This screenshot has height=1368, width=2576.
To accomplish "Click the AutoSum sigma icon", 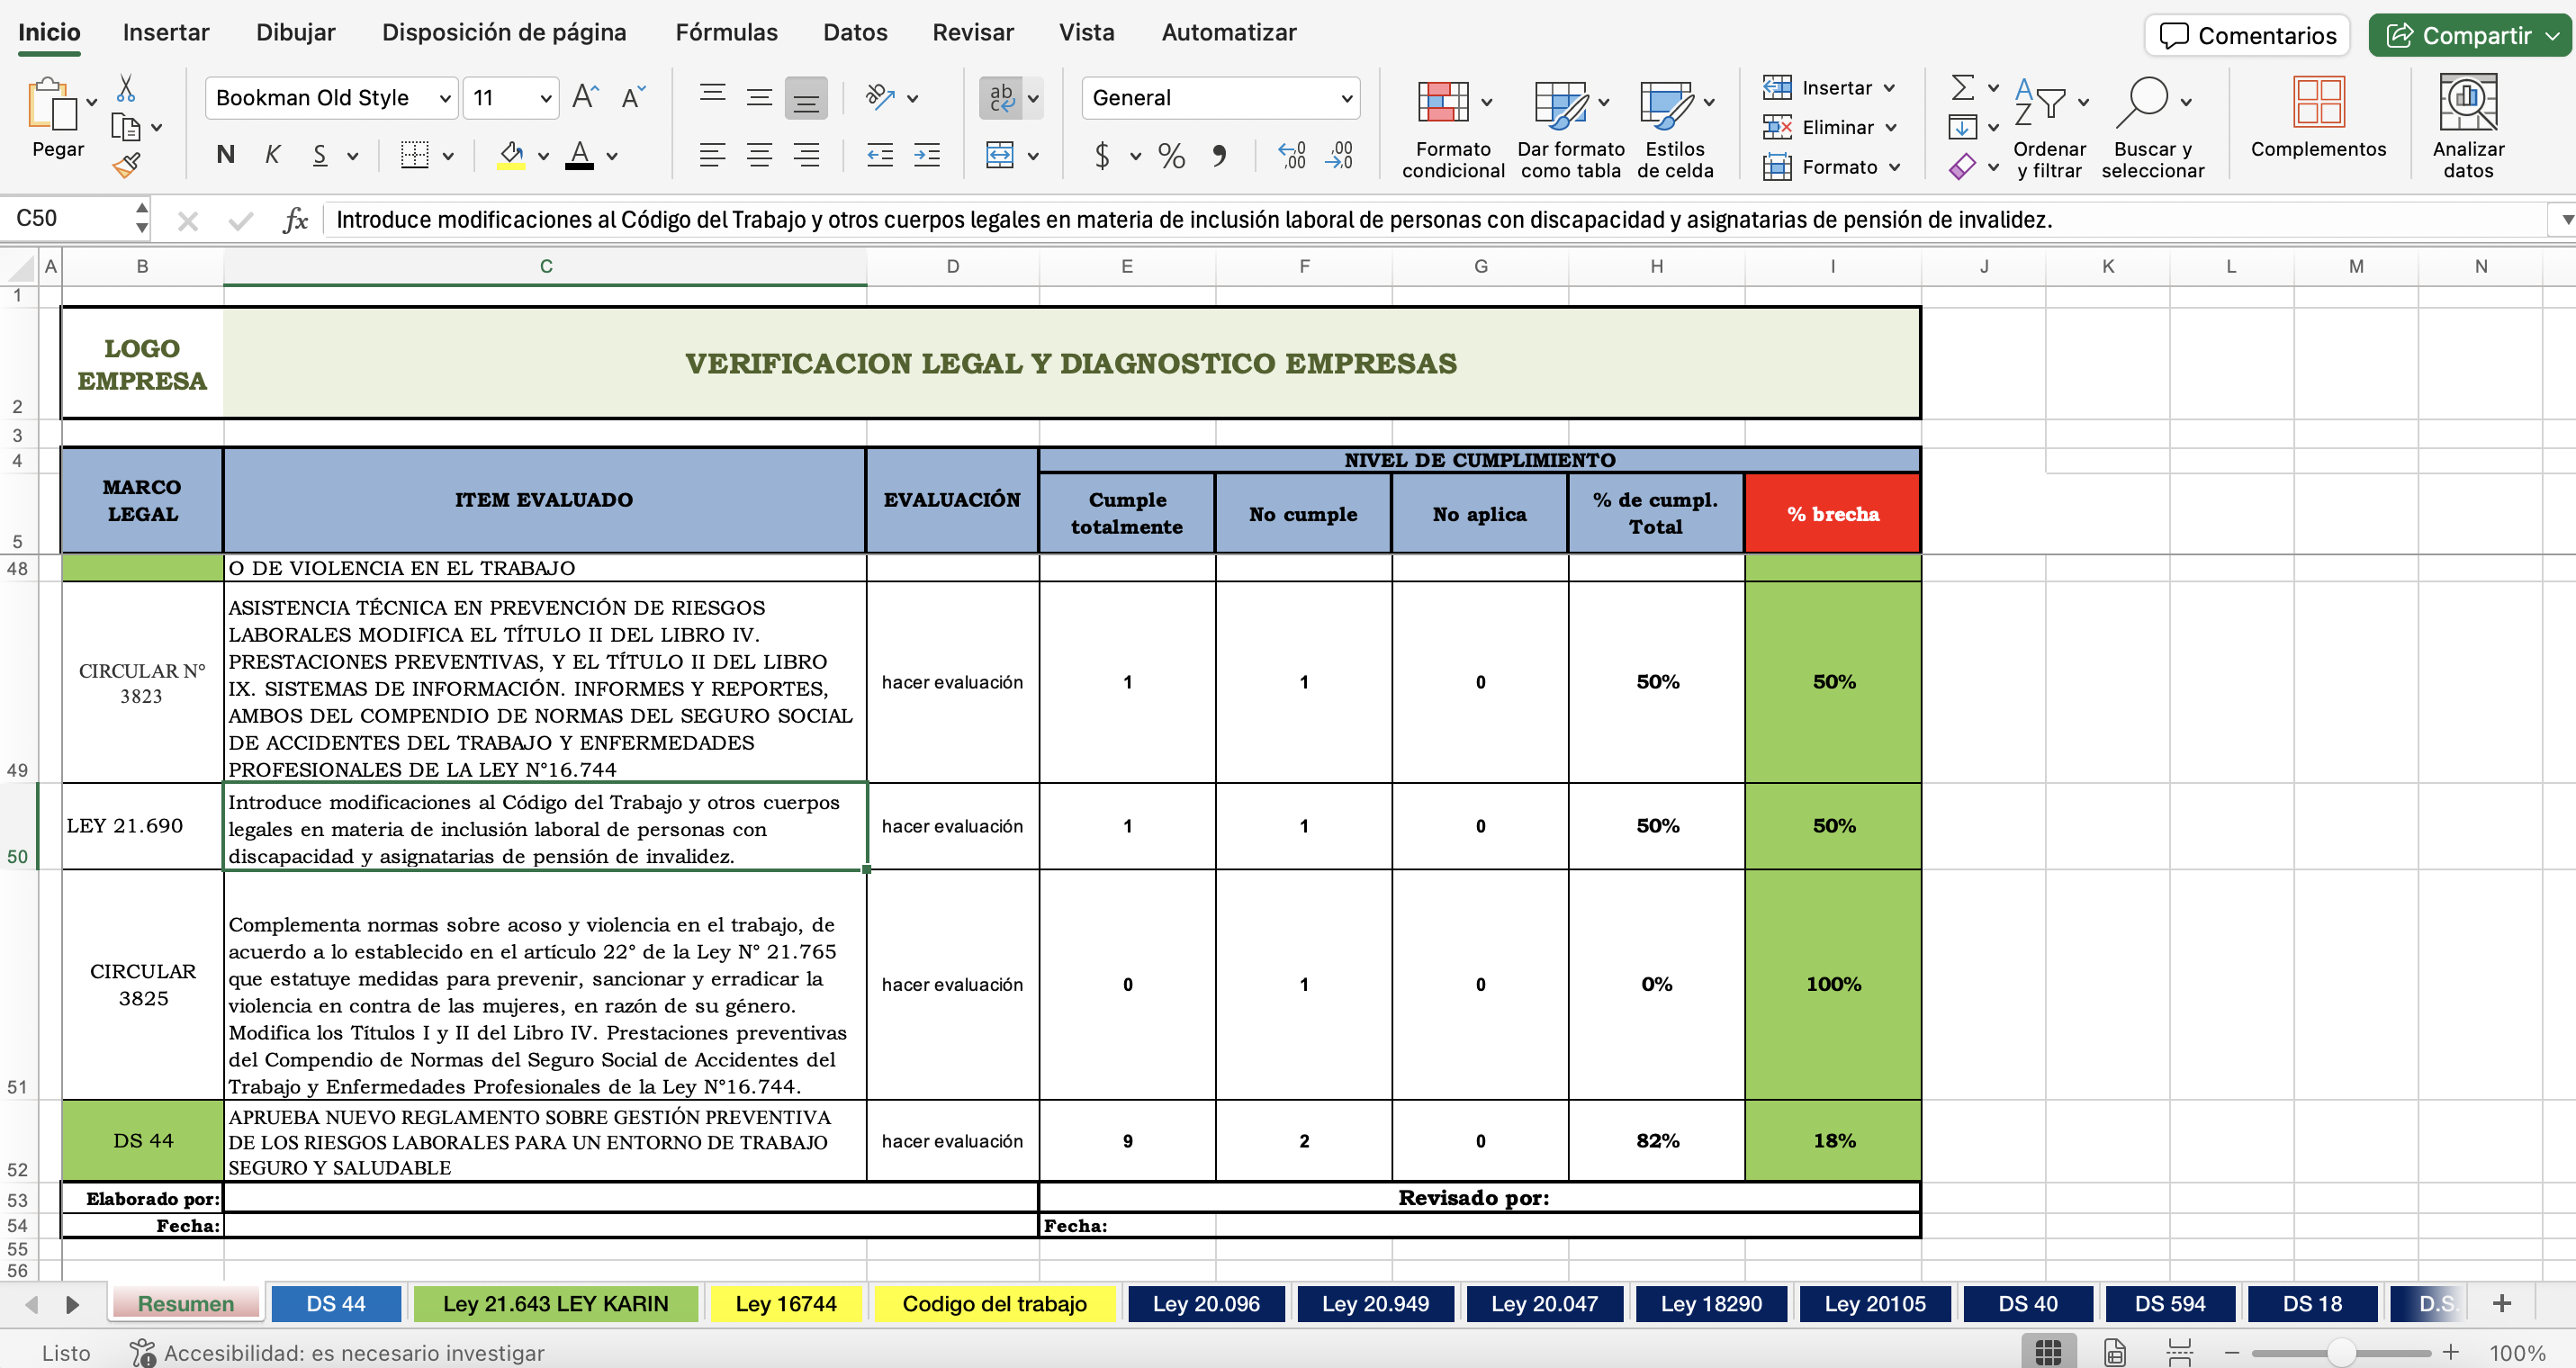I will coord(1963,87).
